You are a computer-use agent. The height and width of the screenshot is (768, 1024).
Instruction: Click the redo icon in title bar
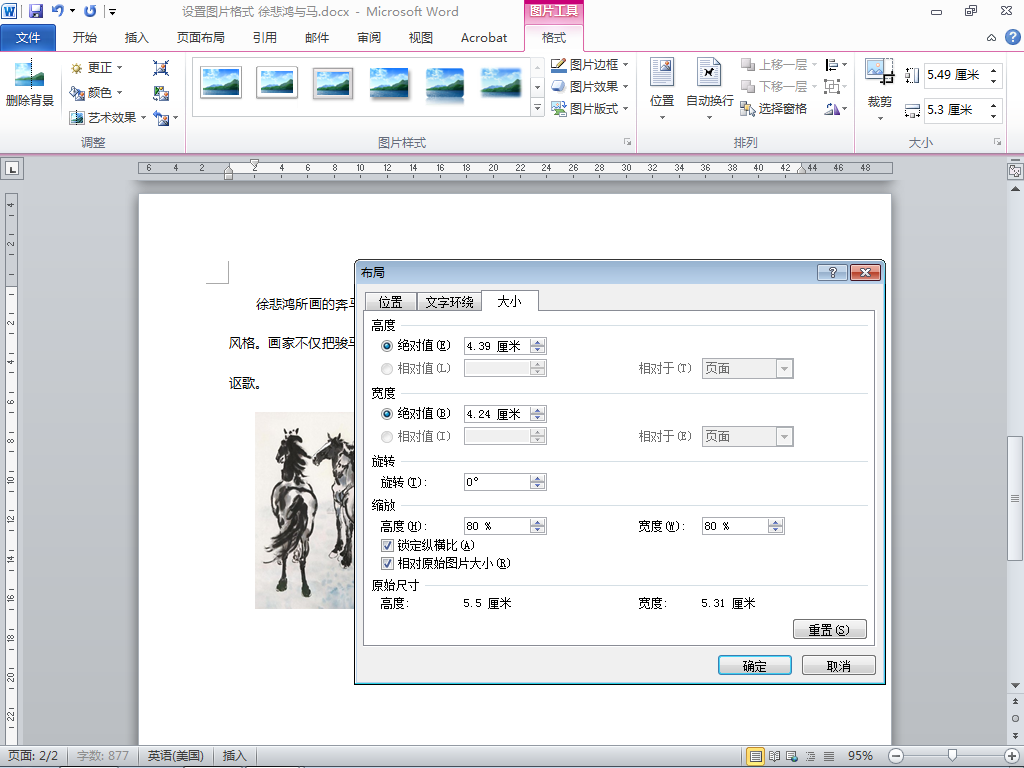tap(90, 11)
